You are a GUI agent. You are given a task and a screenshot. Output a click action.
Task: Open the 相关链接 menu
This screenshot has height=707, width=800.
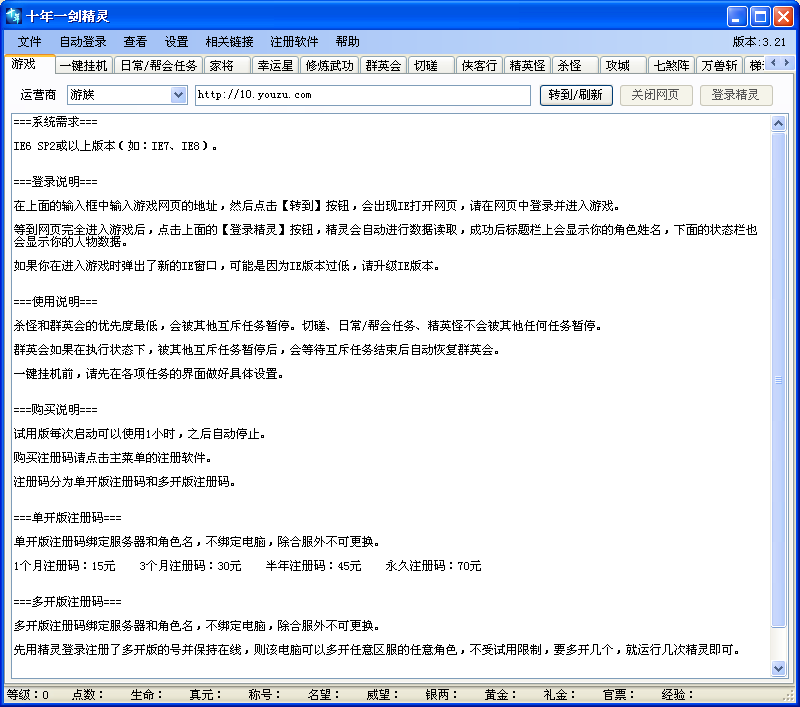click(x=229, y=42)
